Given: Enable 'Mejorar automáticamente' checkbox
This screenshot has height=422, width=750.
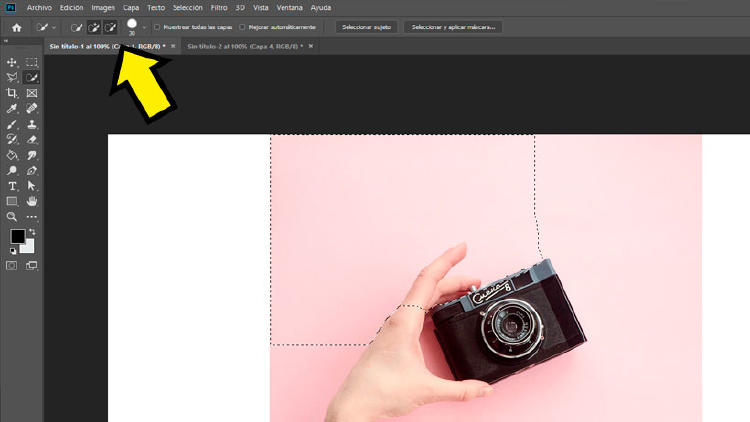Looking at the screenshot, I should pos(243,27).
